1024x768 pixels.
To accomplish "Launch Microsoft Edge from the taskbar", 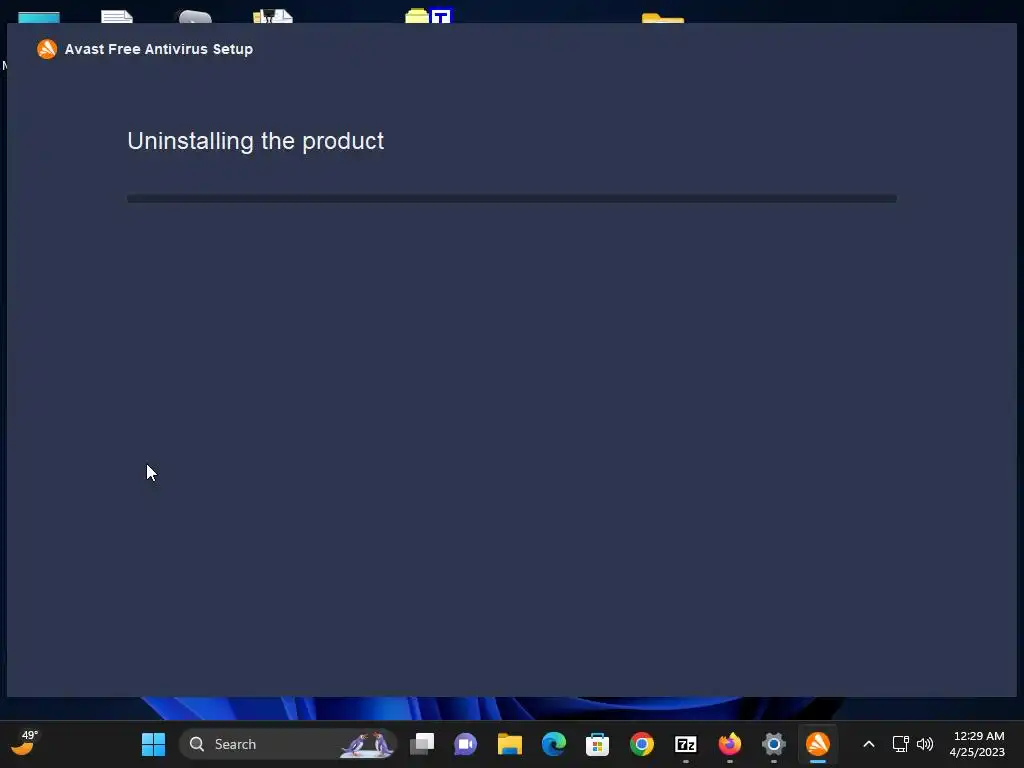I will pos(554,744).
